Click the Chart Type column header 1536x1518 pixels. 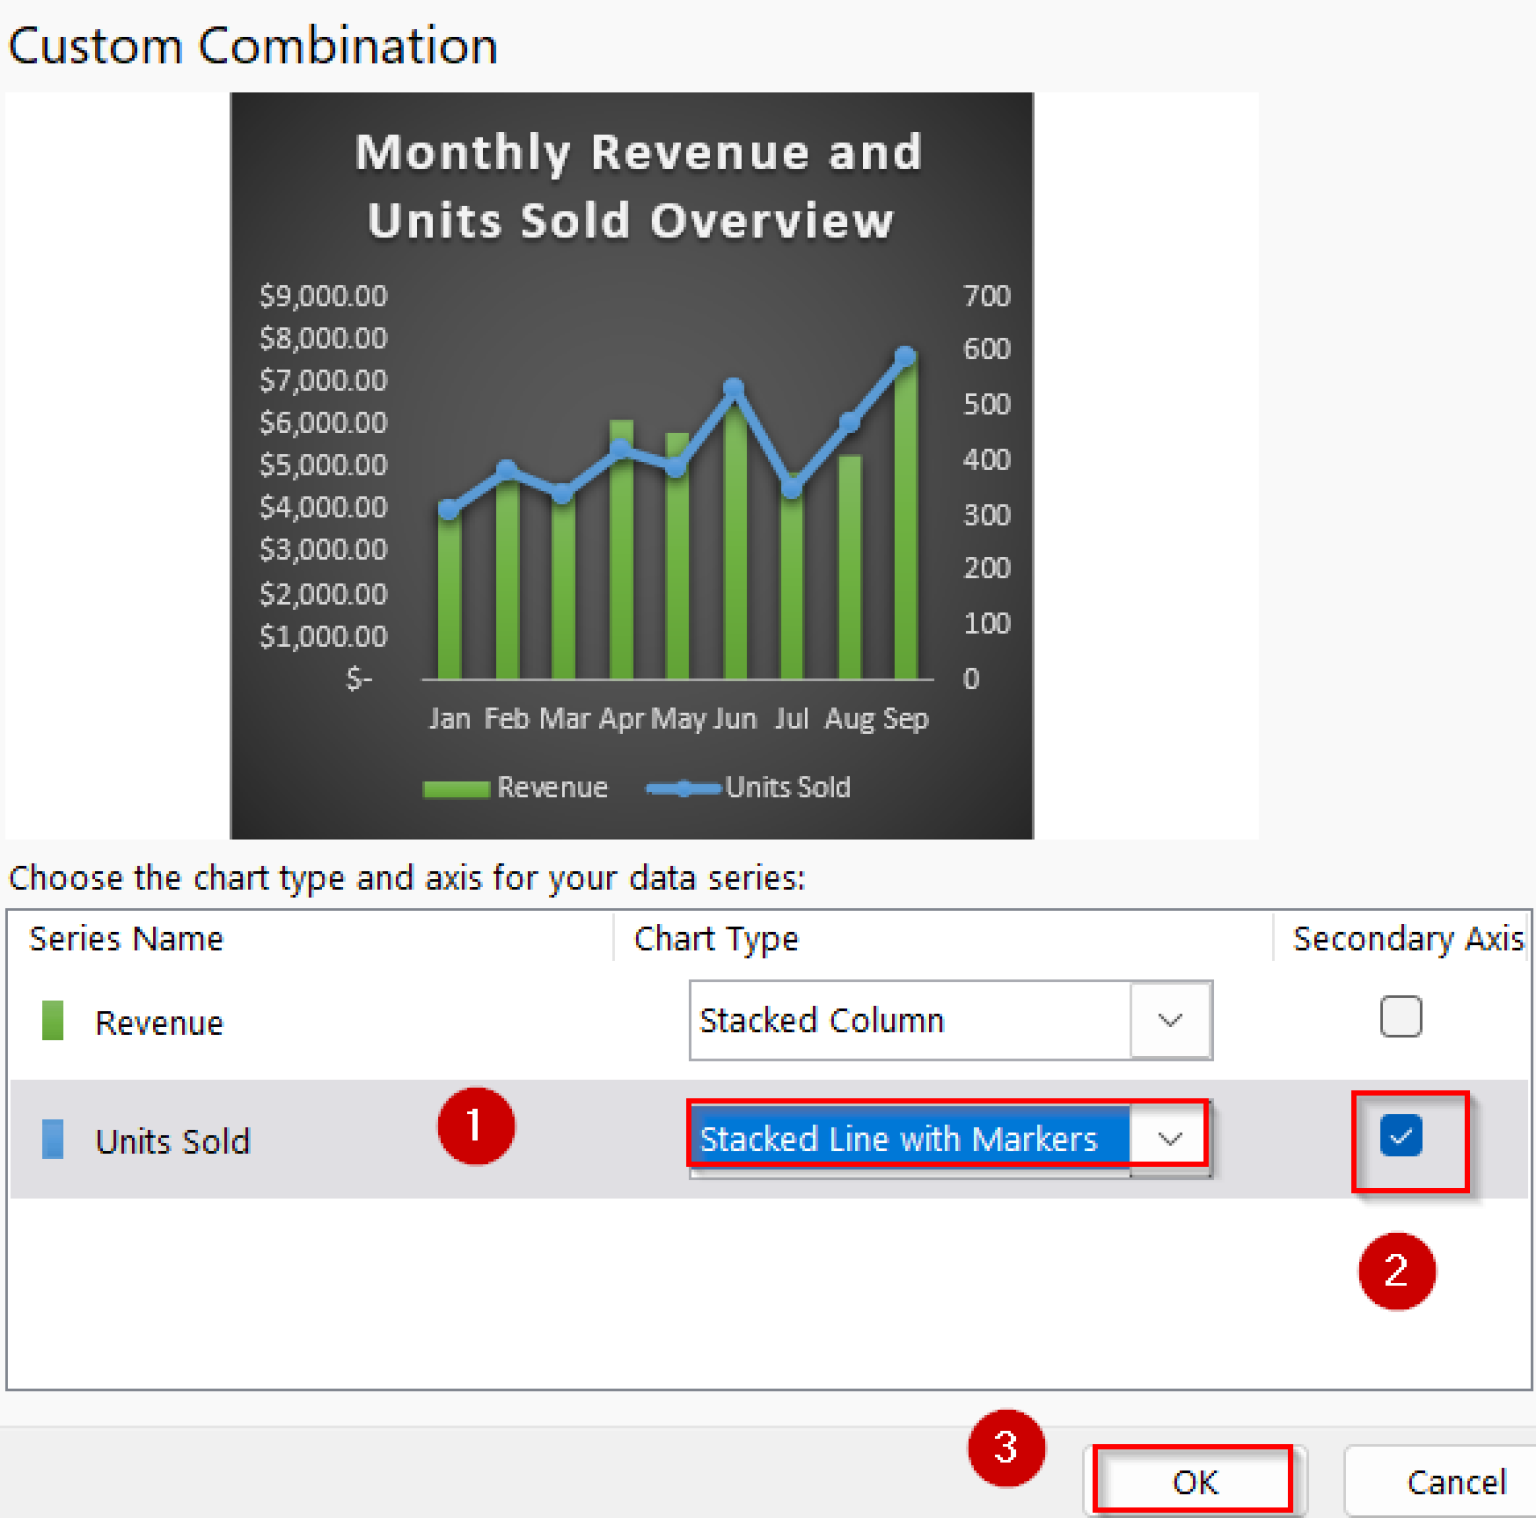pos(715,938)
